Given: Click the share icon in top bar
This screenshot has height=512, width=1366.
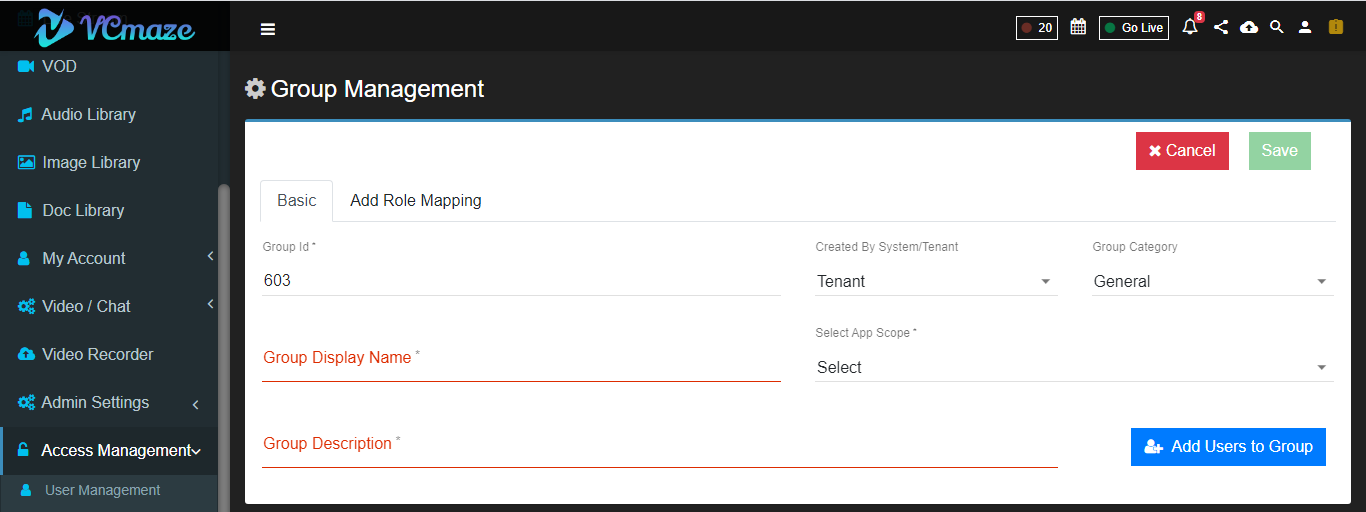Looking at the screenshot, I should click(x=1221, y=27).
